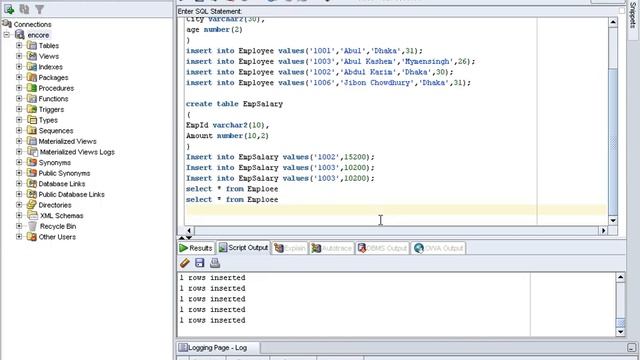Open the DBMS Output tab
Image resolution: width=640 pixels, height=360 pixels.
382,248
